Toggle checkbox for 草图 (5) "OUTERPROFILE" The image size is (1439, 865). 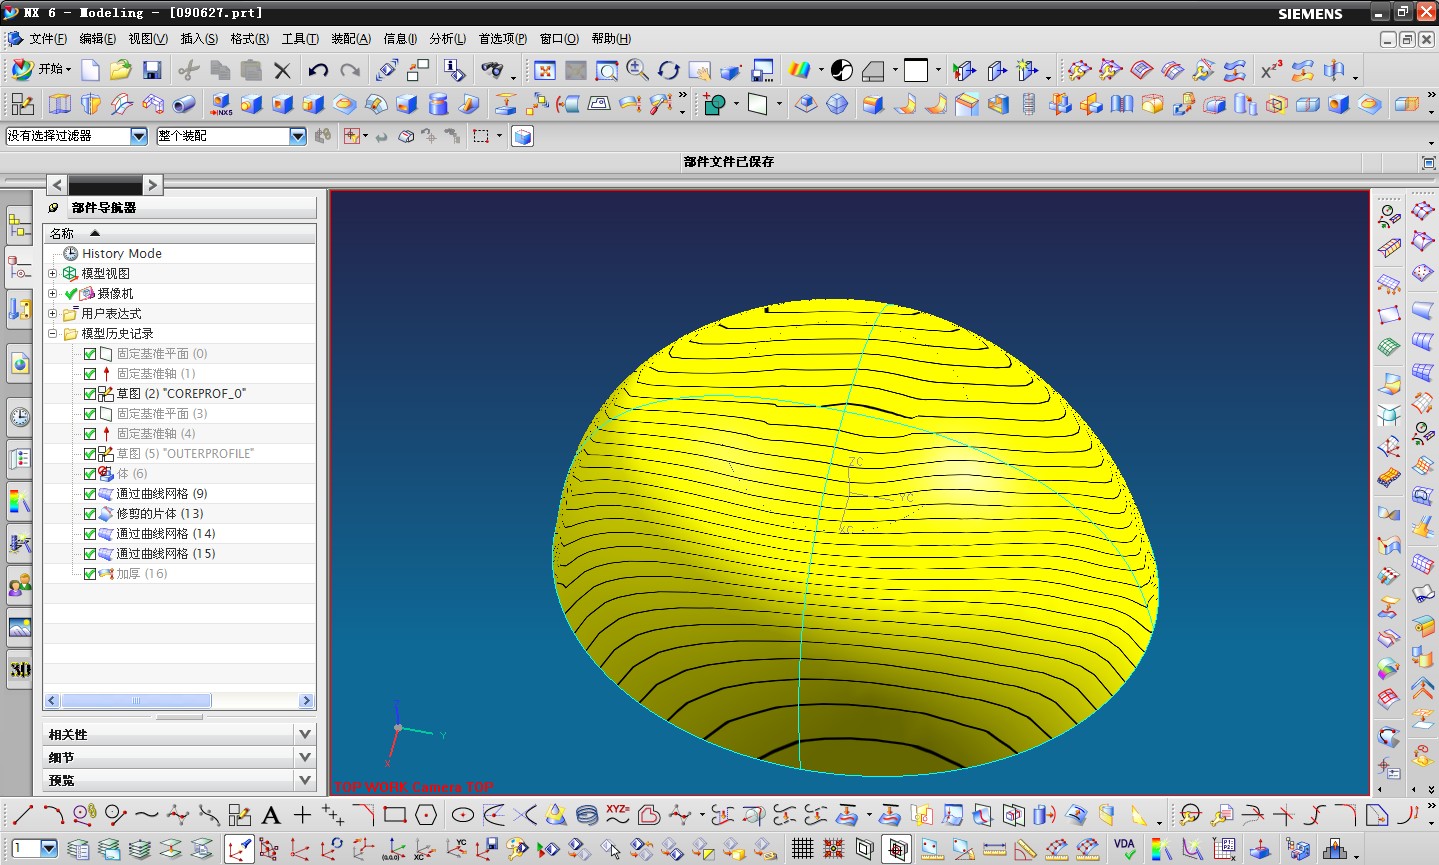[90, 454]
